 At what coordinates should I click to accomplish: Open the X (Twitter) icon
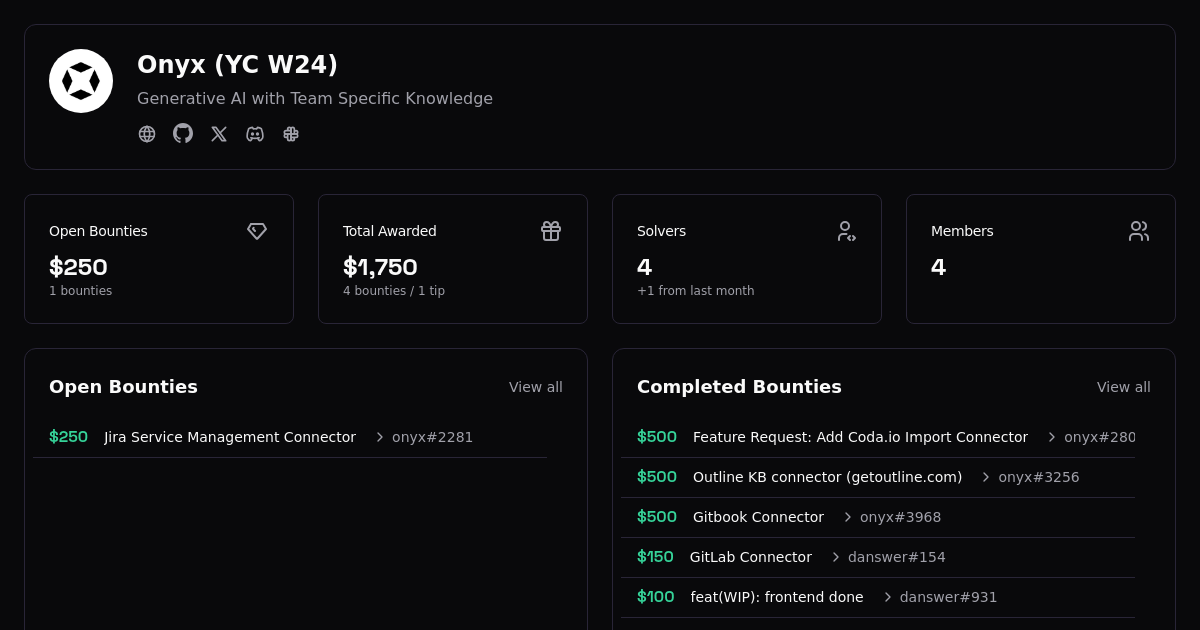coord(219,134)
